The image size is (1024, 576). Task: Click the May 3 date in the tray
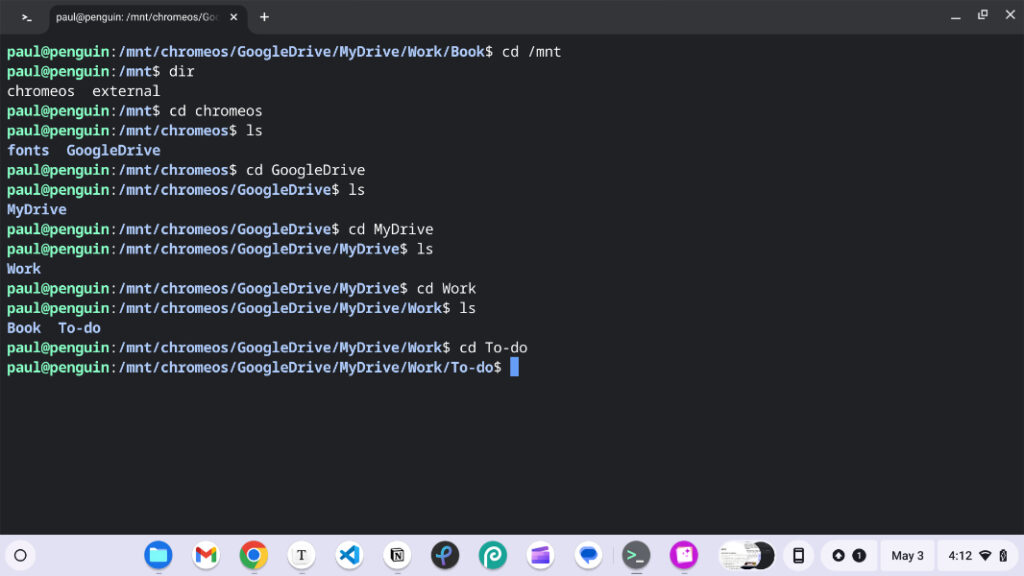tap(908, 555)
